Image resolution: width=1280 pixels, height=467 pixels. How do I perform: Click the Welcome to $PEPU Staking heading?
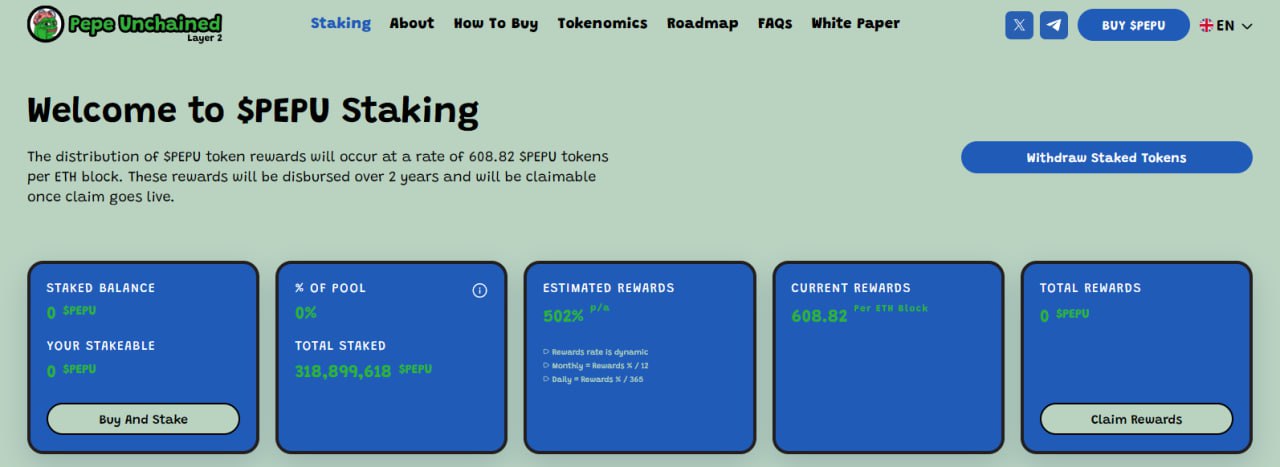pyautogui.click(x=253, y=110)
